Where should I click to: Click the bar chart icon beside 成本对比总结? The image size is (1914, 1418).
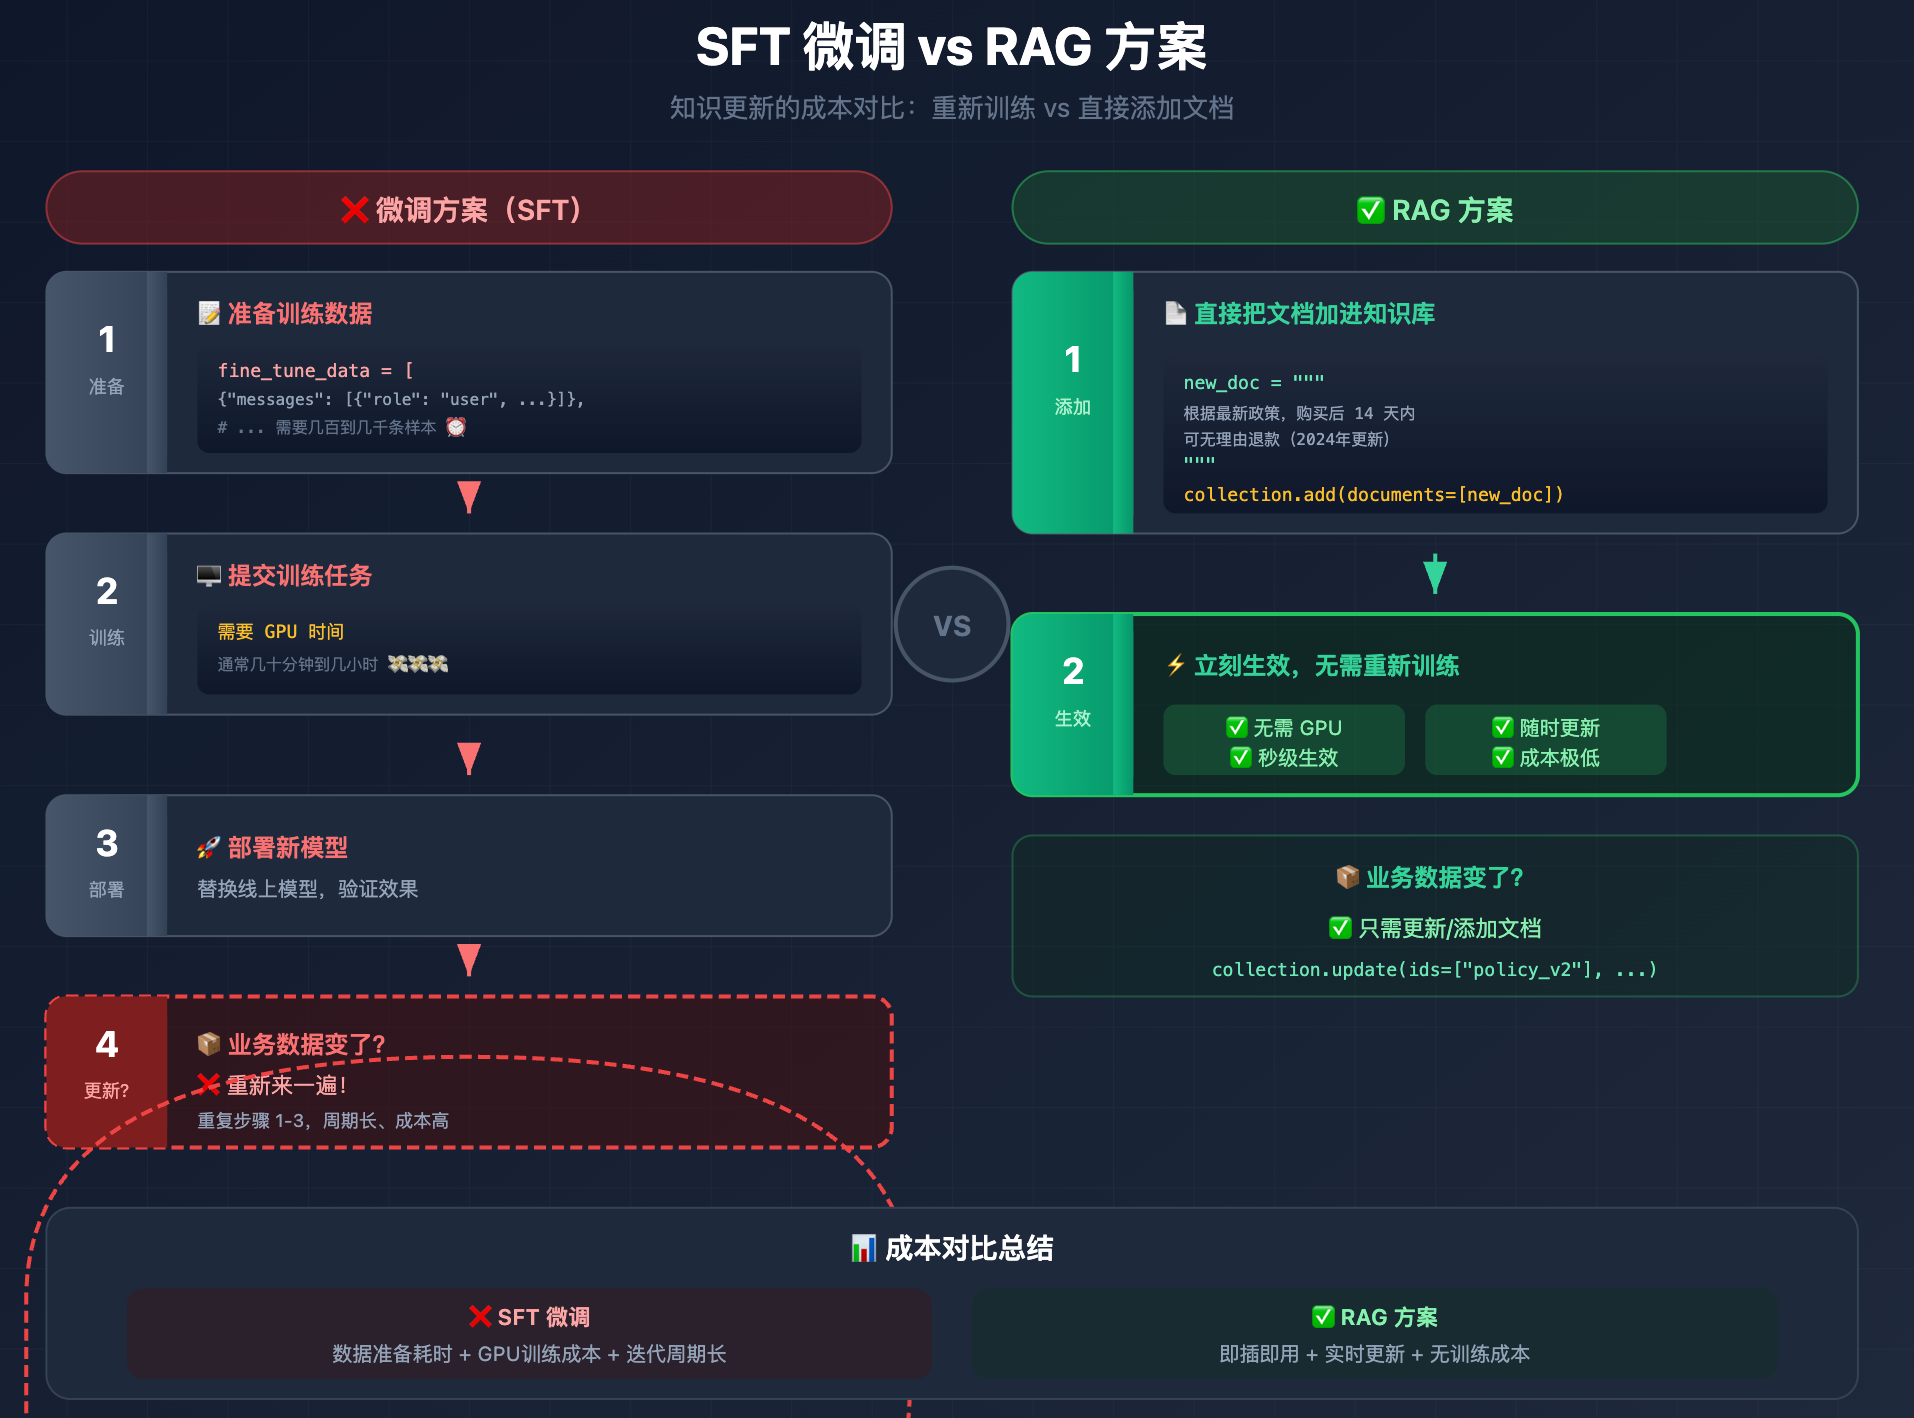[x=863, y=1248]
